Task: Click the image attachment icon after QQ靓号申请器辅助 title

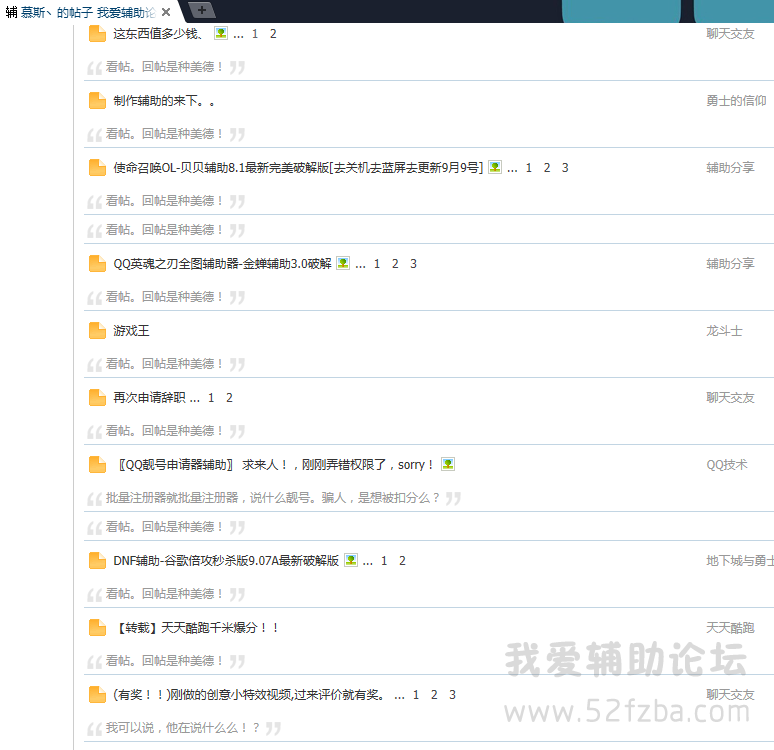Action: click(448, 464)
